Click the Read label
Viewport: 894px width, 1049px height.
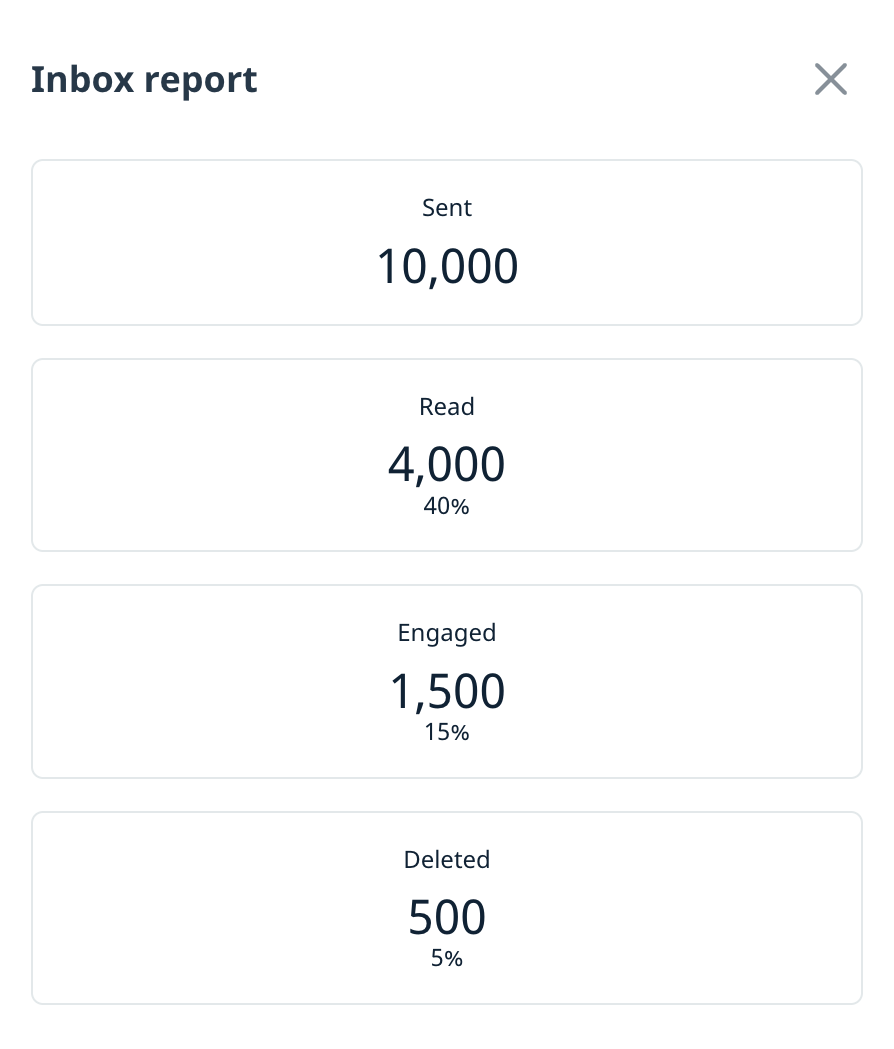coord(446,406)
